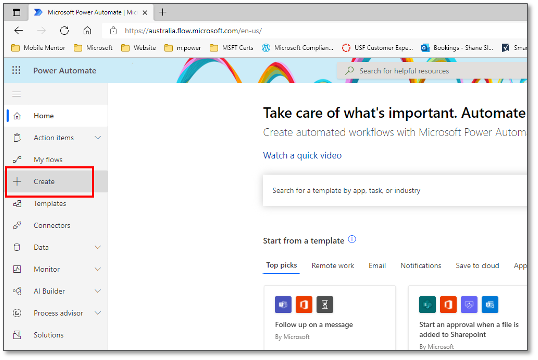Click the browser forward arrow
The width and height of the screenshot is (538, 360).
tap(42, 31)
